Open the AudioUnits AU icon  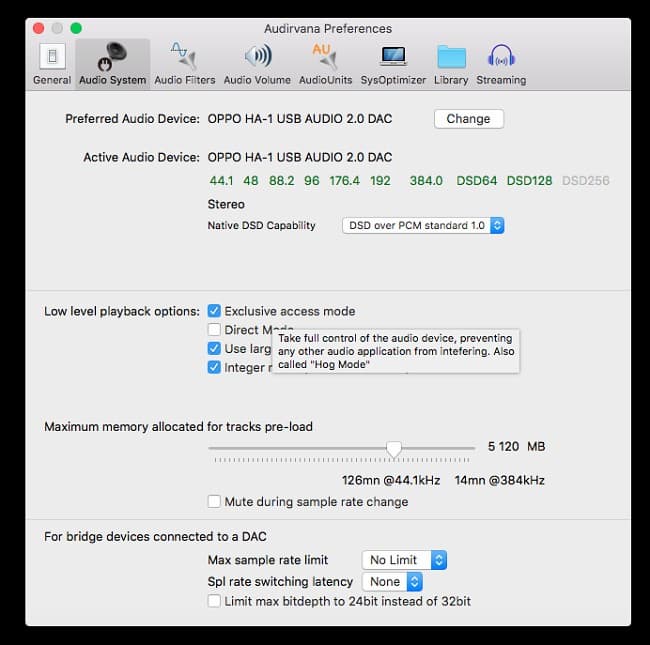(x=325, y=56)
